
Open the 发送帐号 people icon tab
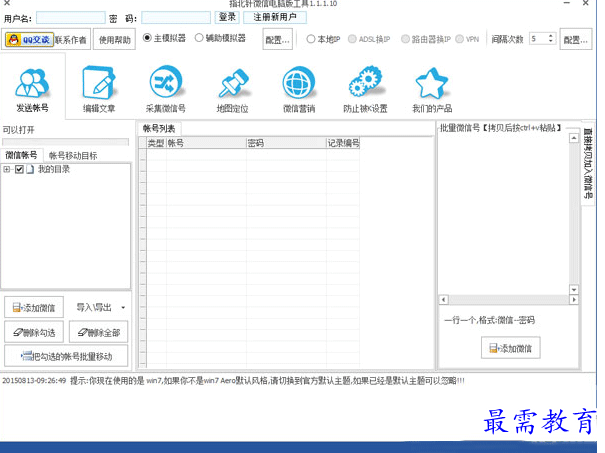(x=32, y=89)
